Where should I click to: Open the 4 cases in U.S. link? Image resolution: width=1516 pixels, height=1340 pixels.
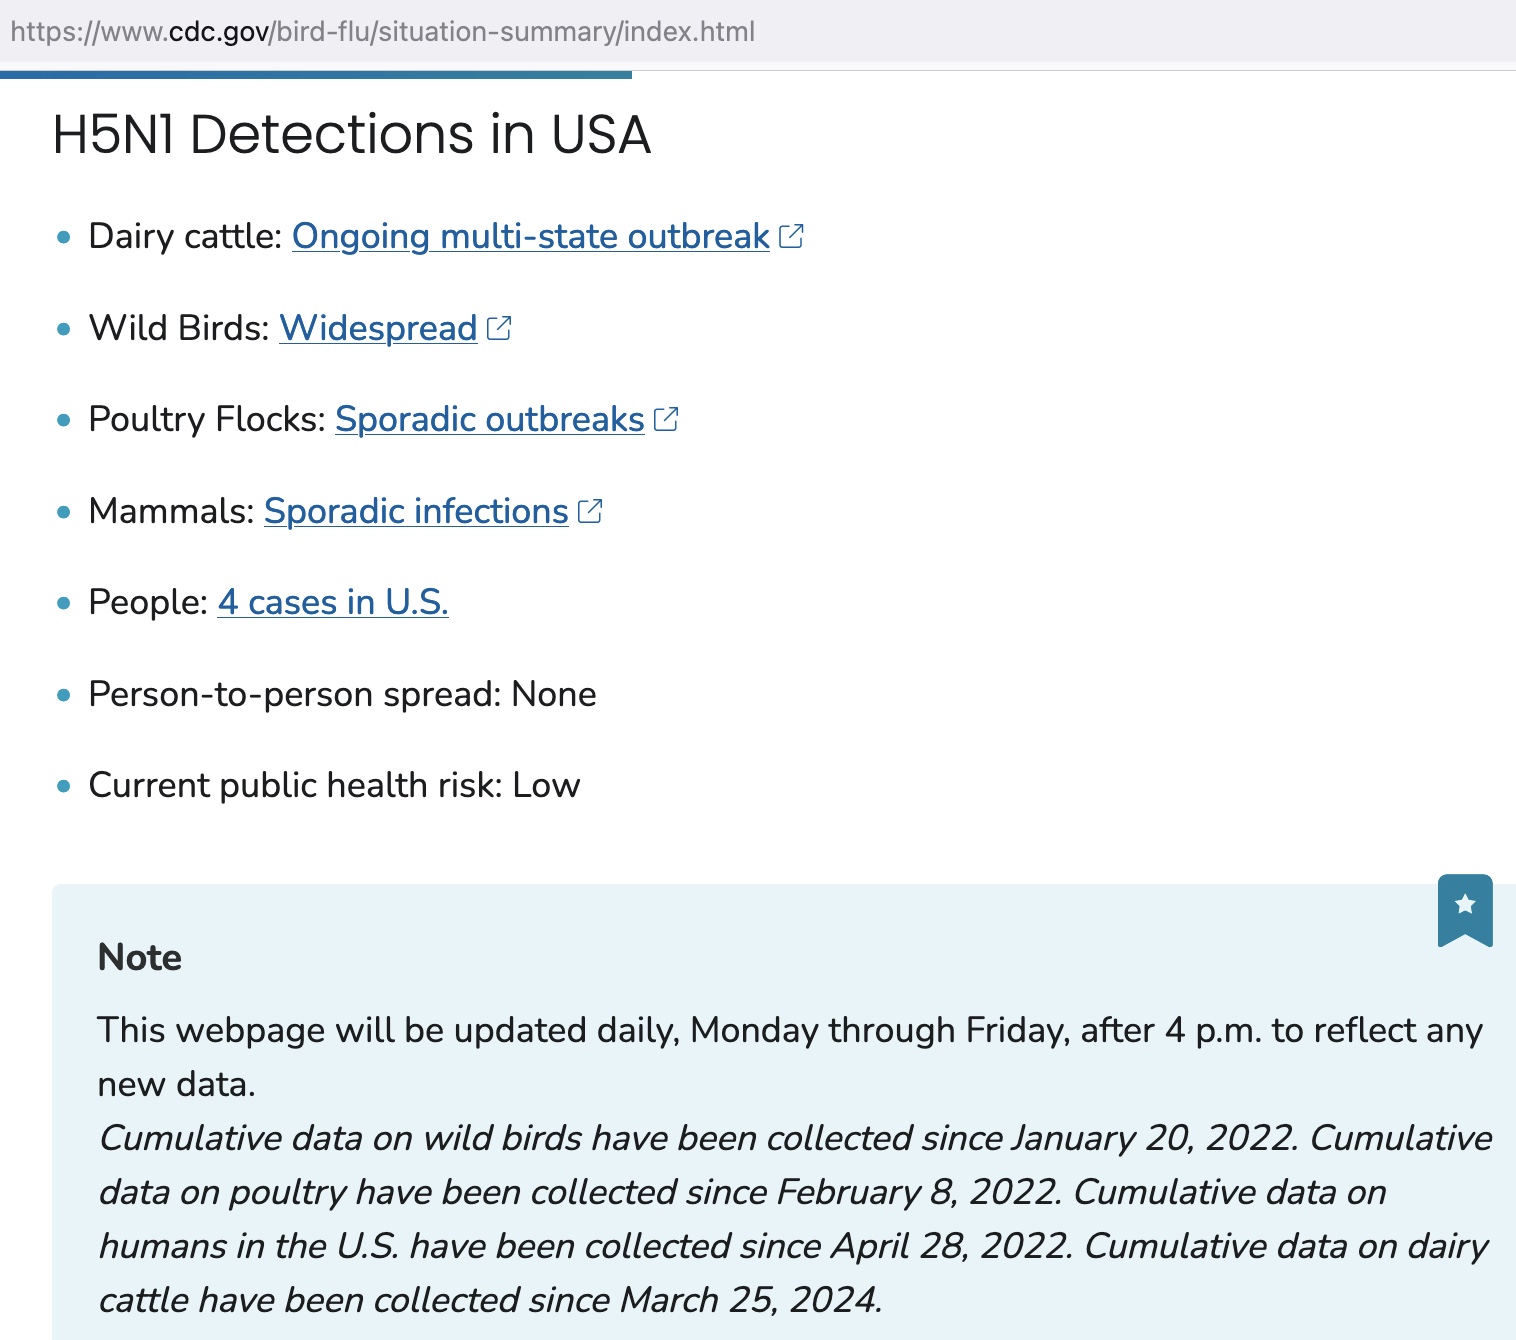click(333, 603)
